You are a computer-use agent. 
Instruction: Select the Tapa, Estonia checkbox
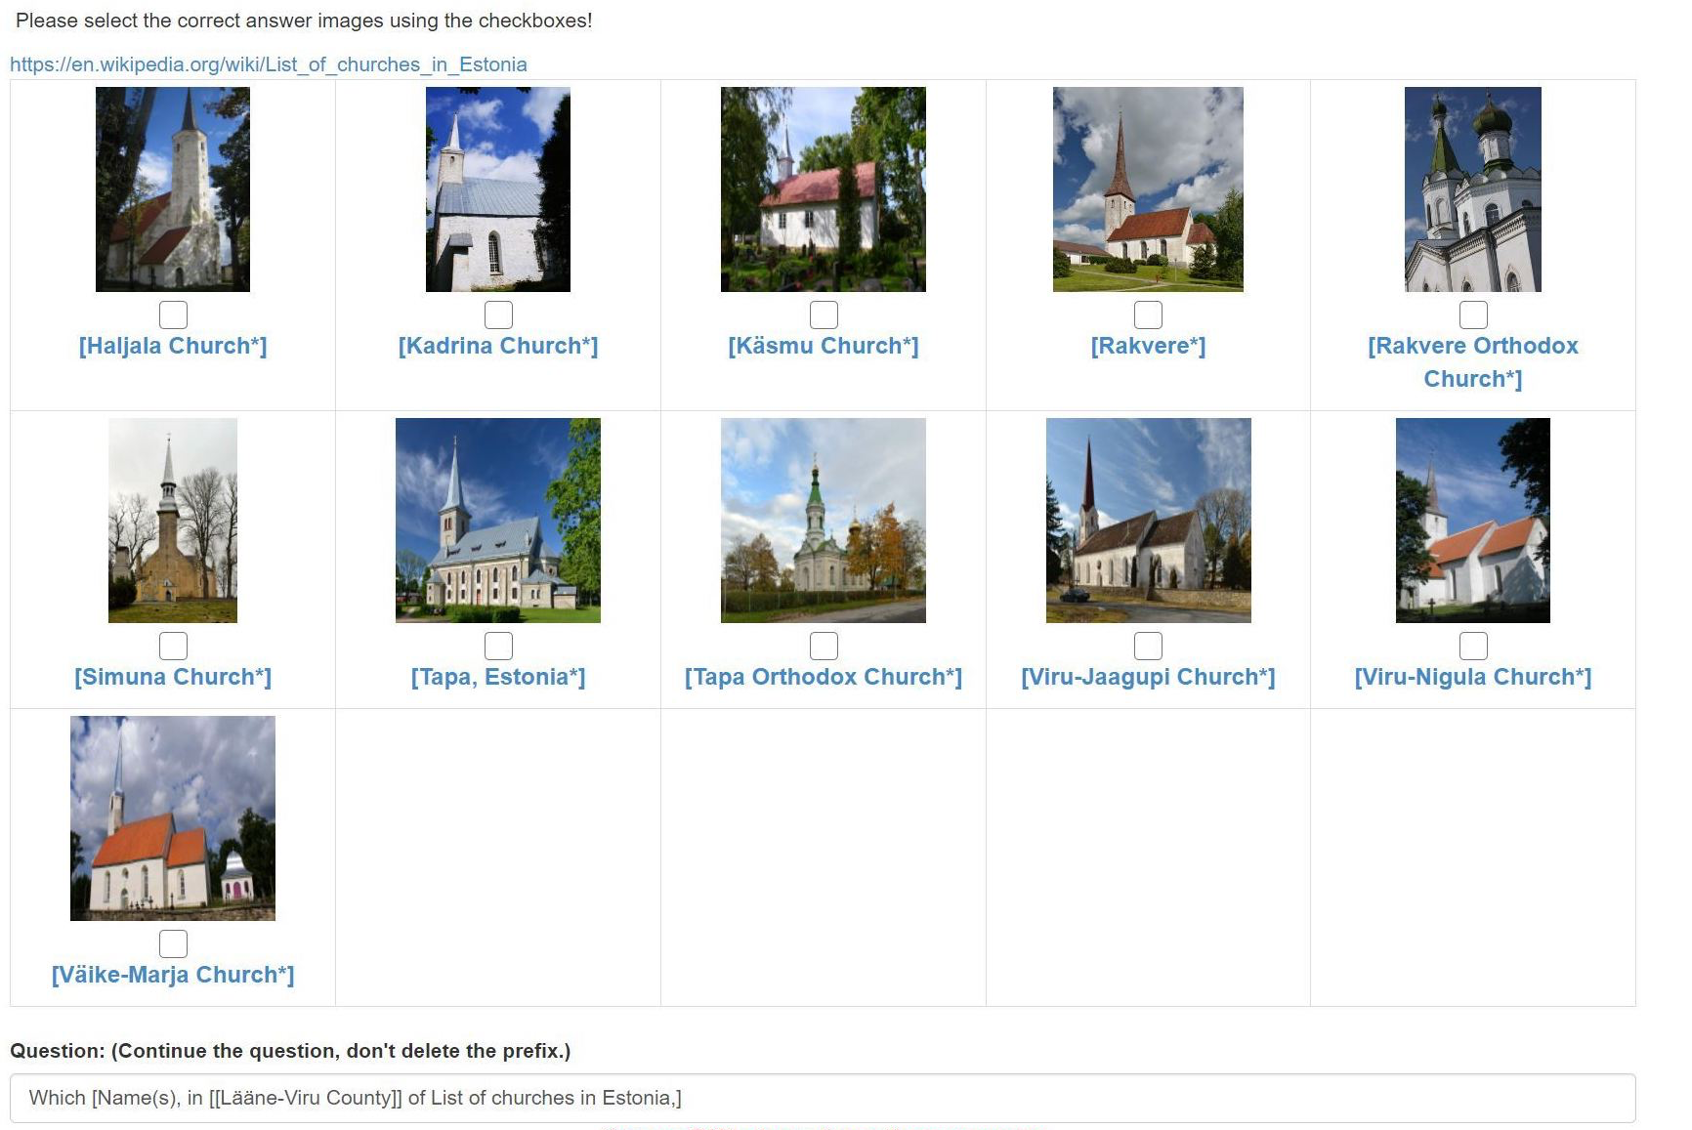497,645
